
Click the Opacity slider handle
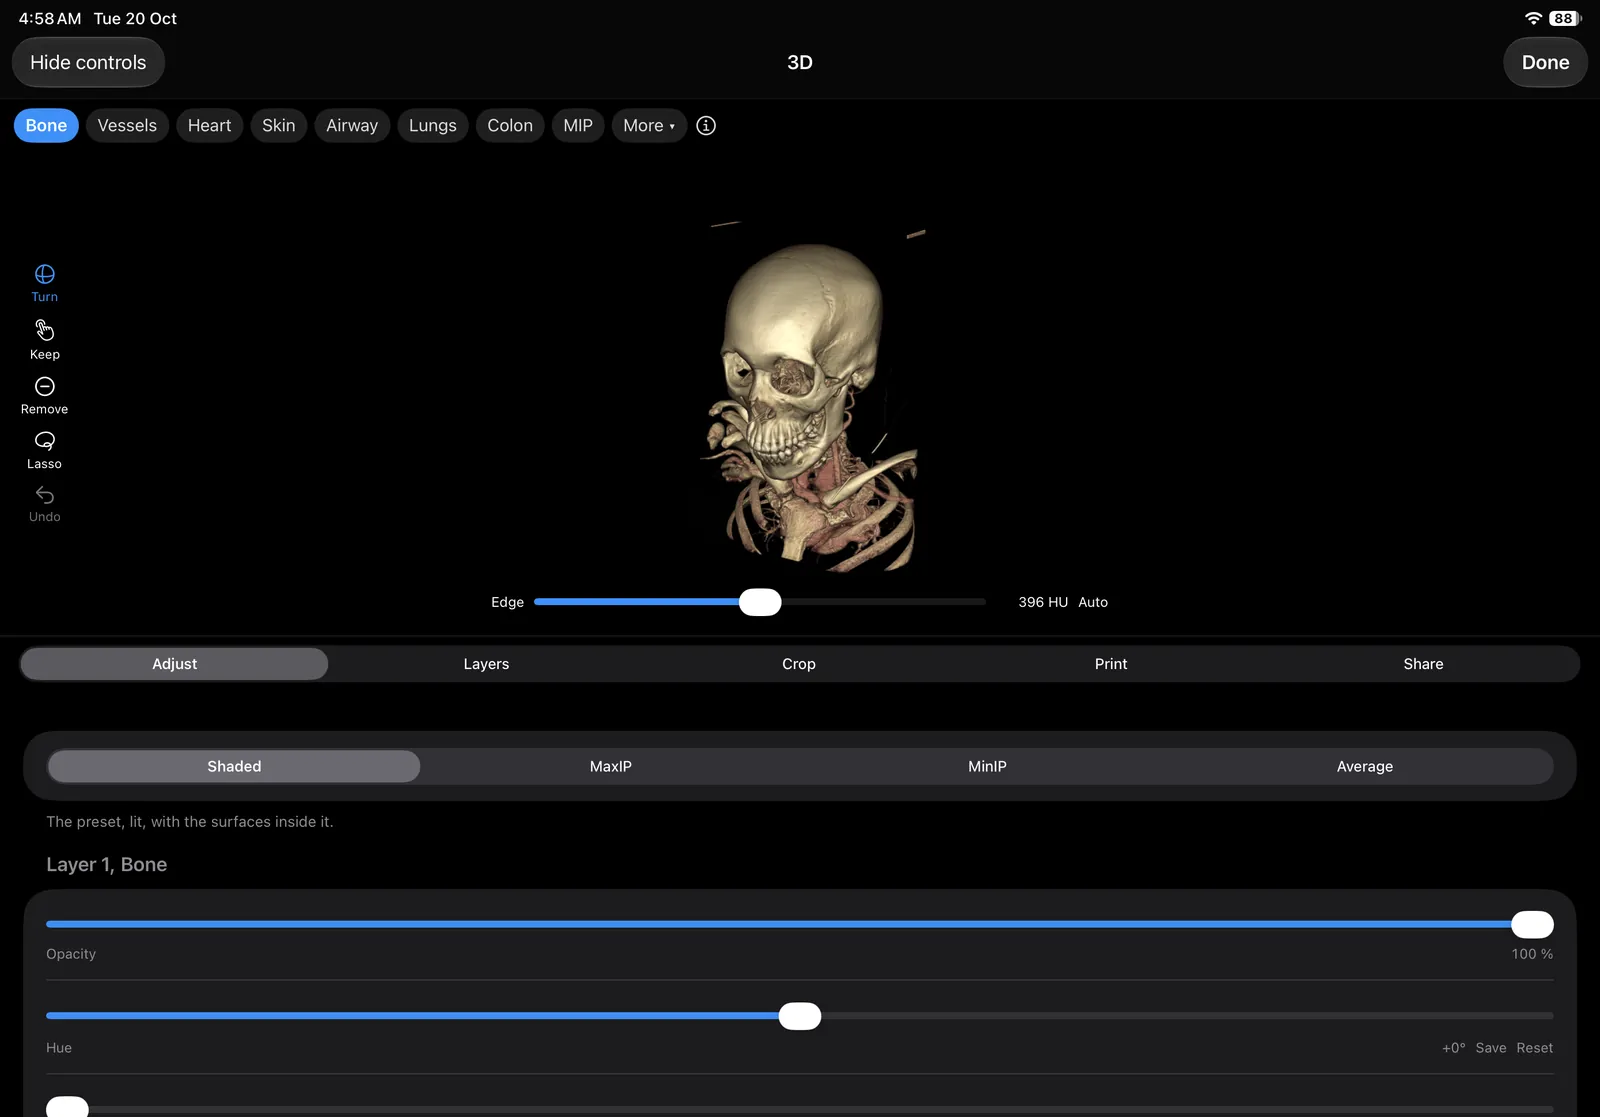tap(1532, 924)
